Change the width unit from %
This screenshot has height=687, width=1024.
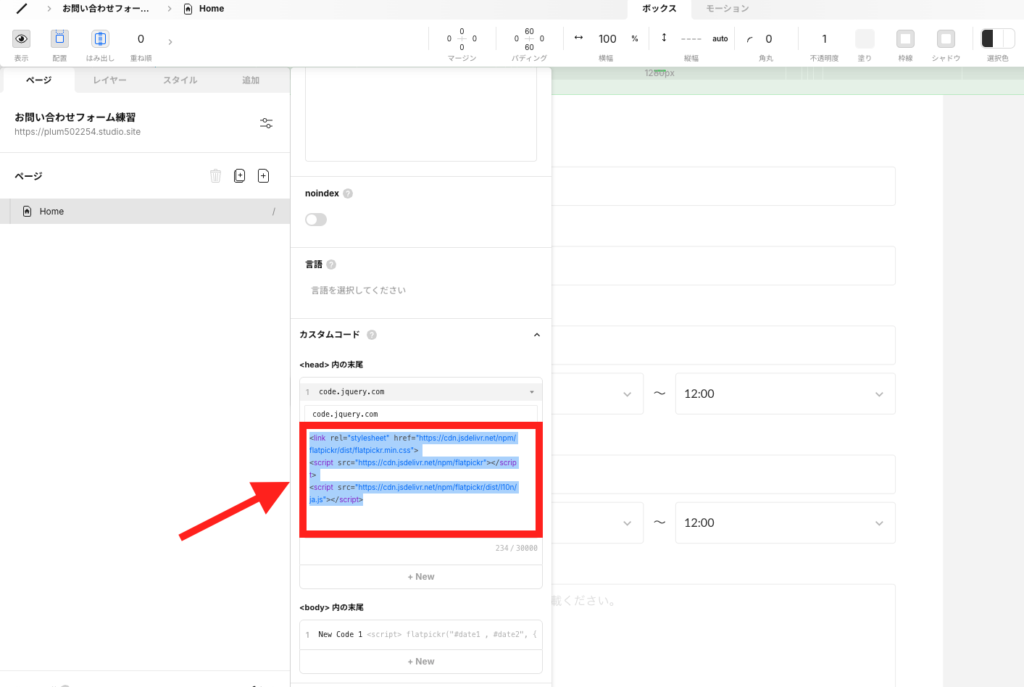point(635,39)
